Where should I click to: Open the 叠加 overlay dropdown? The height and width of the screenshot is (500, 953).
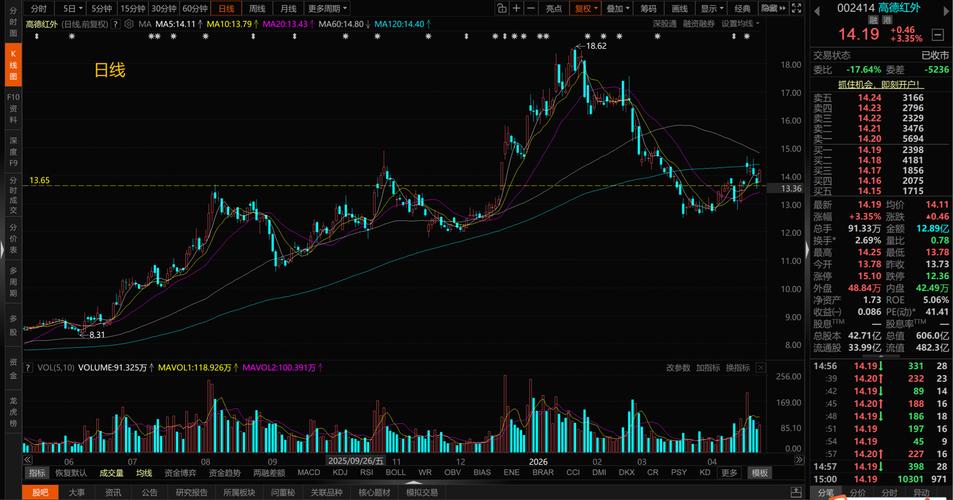[618, 9]
